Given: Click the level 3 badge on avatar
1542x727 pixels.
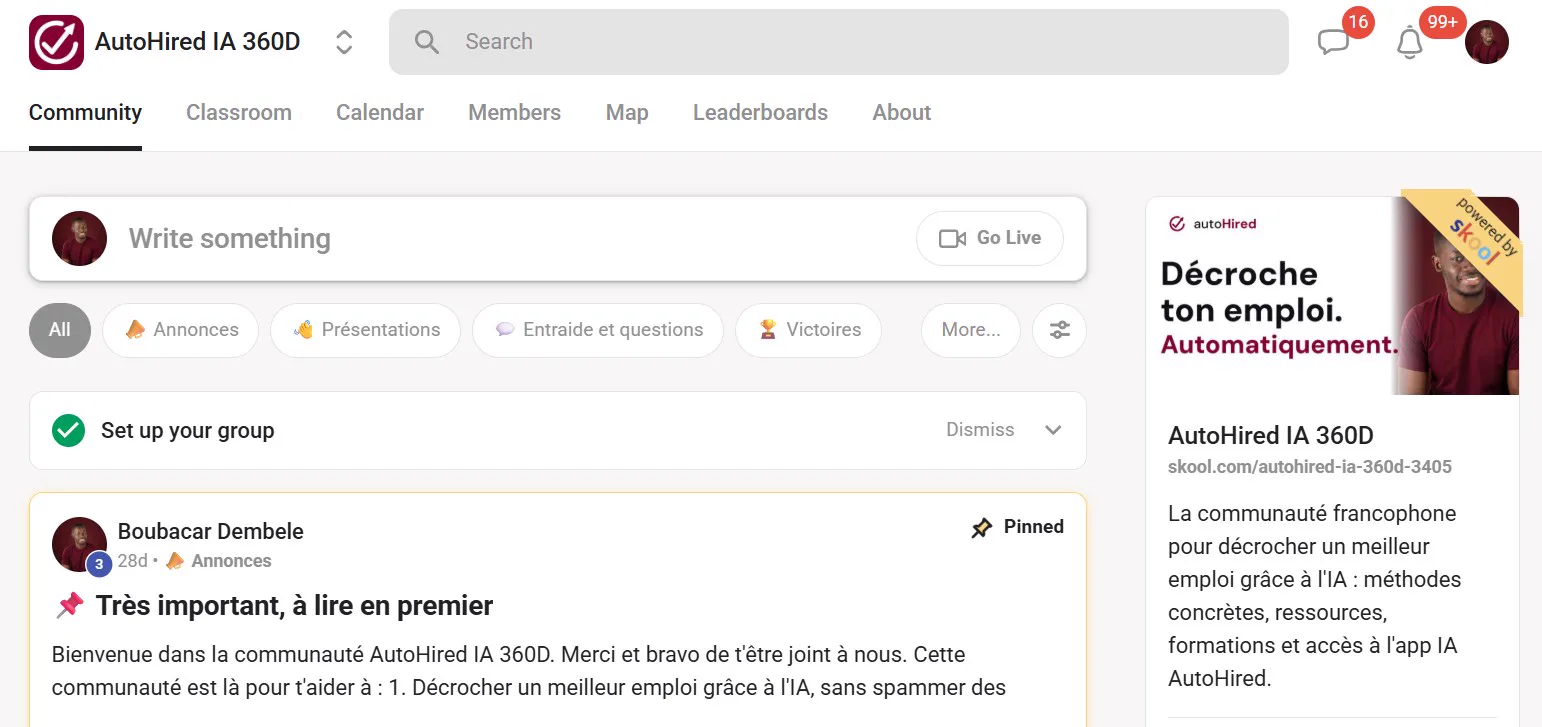Looking at the screenshot, I should (x=98, y=565).
